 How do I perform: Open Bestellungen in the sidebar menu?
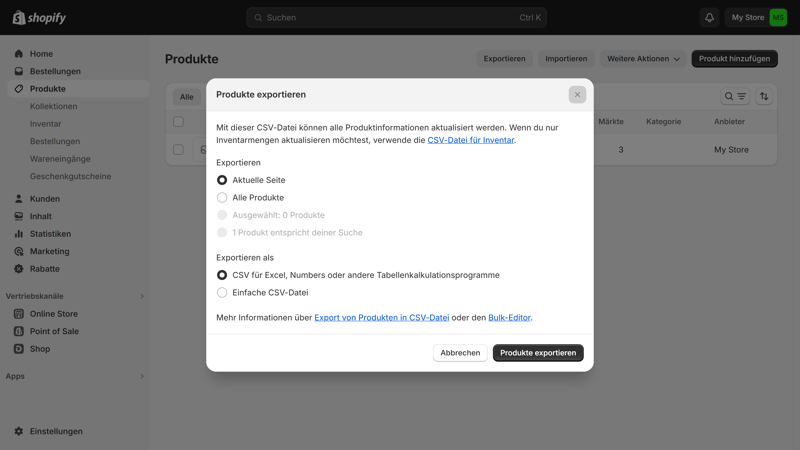tap(55, 72)
